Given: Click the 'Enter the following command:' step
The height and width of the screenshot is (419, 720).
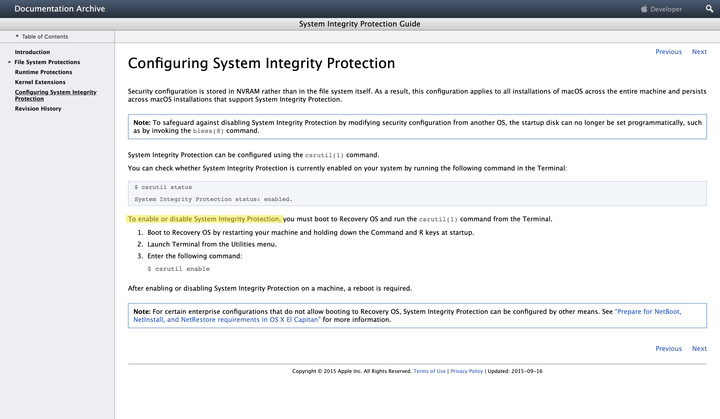Looking at the screenshot, I should [x=195, y=256].
